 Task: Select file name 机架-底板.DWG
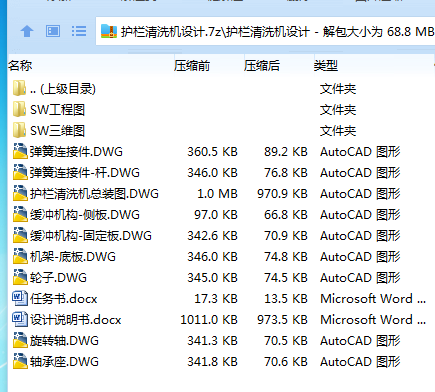[73, 257]
